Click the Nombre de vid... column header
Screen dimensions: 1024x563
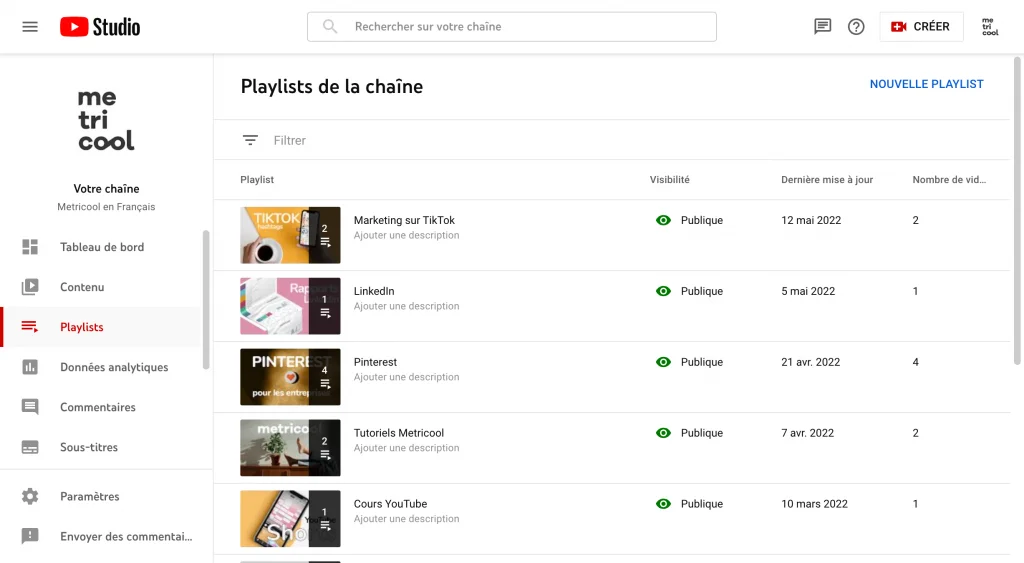(x=949, y=180)
